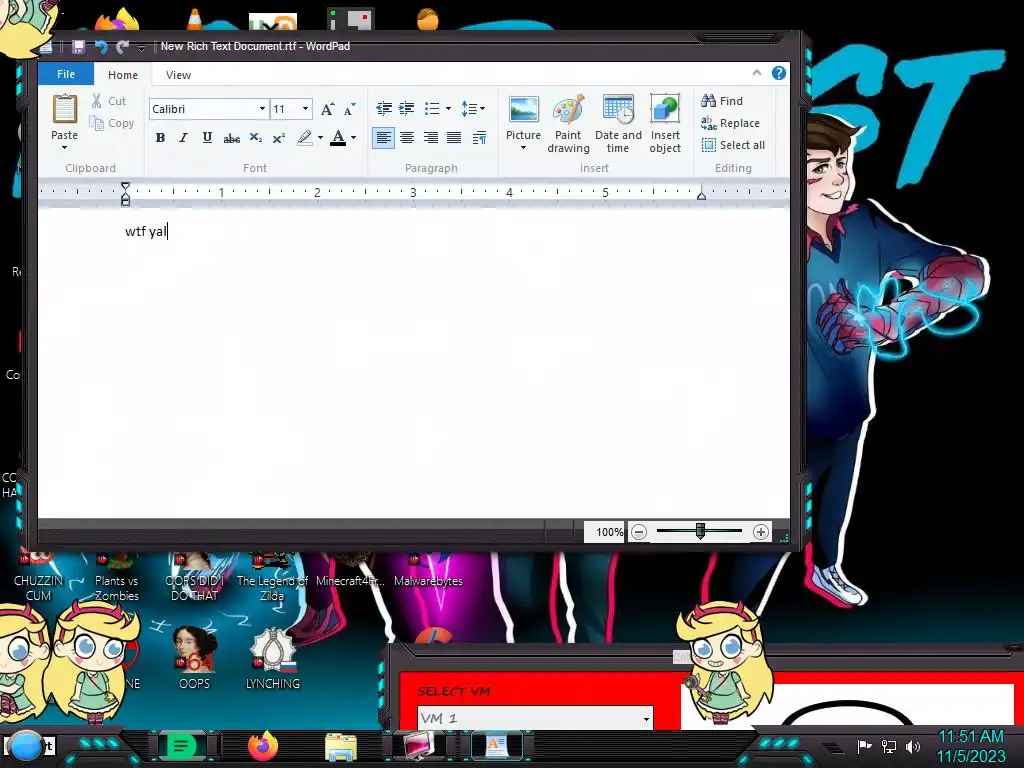Open the text color dropdown arrow
1024x768 pixels.
click(x=353, y=138)
